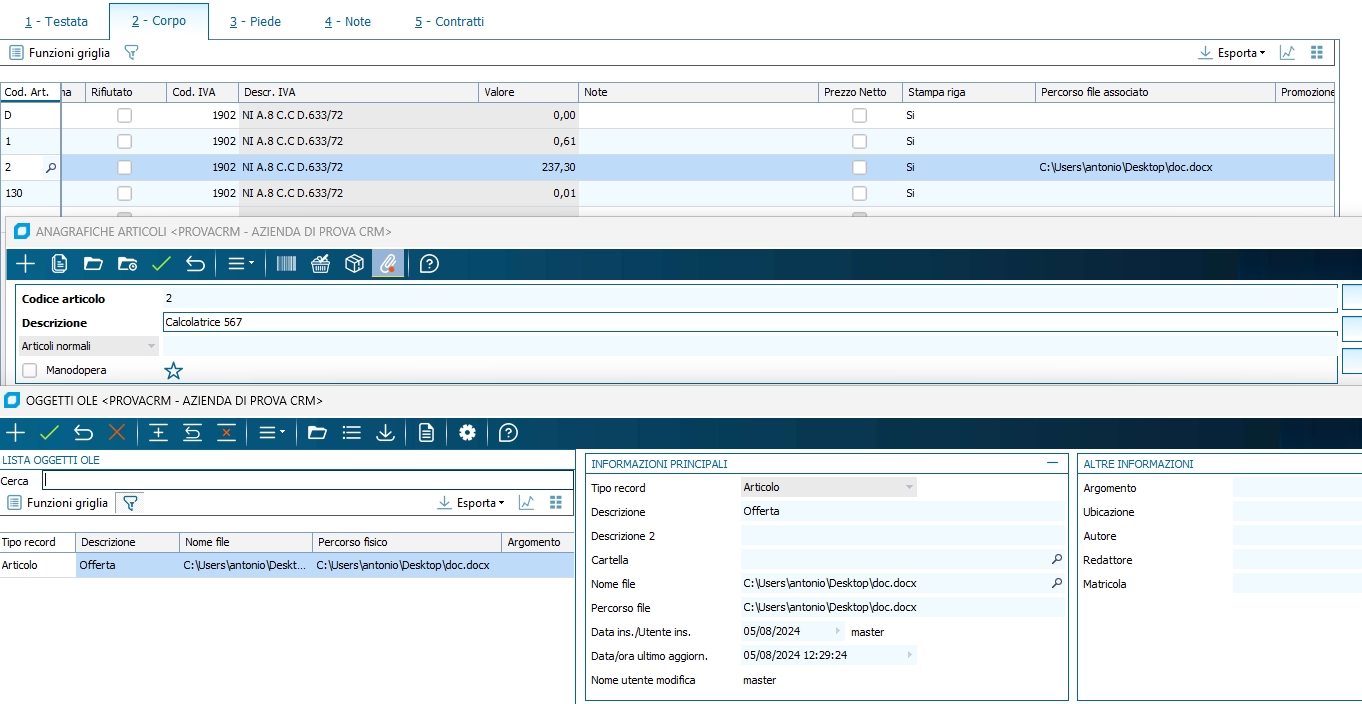Click the Cerca search field
1362x704 pixels.
[308, 481]
